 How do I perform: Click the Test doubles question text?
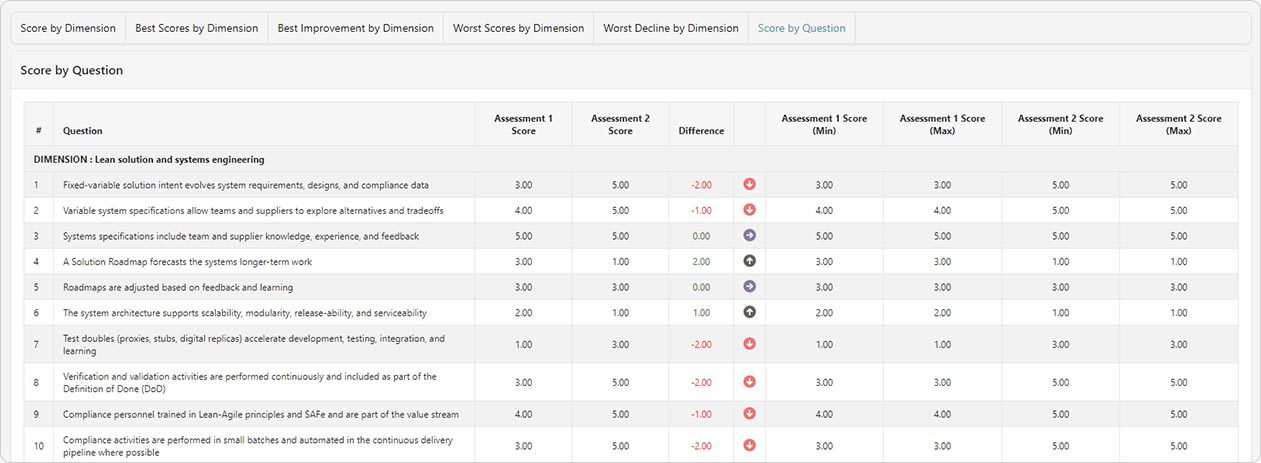coord(254,345)
